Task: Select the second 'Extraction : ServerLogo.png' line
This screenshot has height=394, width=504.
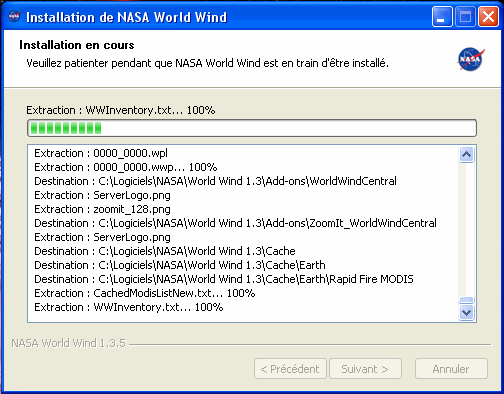Action: [102, 237]
